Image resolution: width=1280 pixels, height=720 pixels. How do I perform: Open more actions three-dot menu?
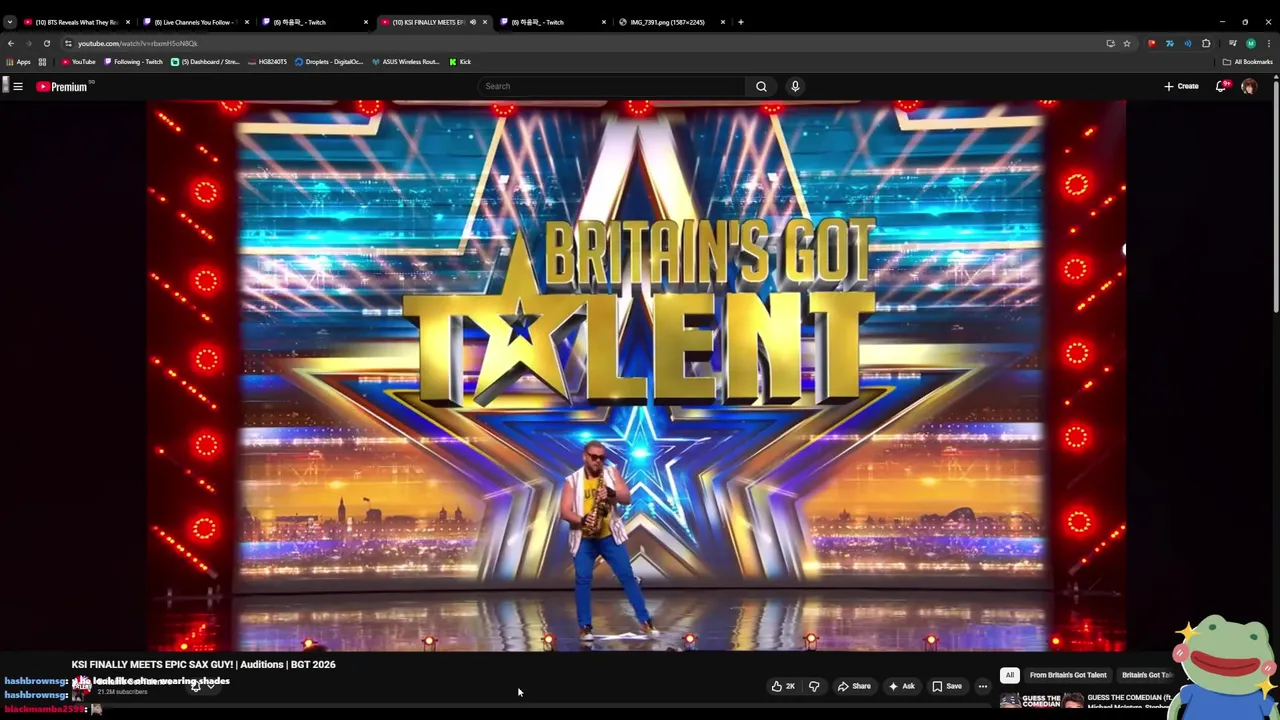pos(983,686)
